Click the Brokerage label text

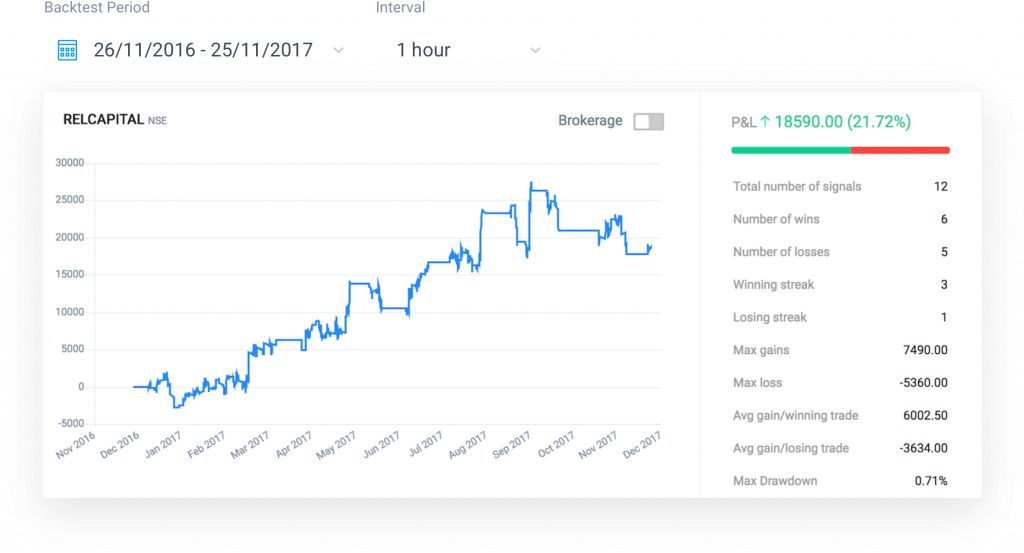[590, 121]
